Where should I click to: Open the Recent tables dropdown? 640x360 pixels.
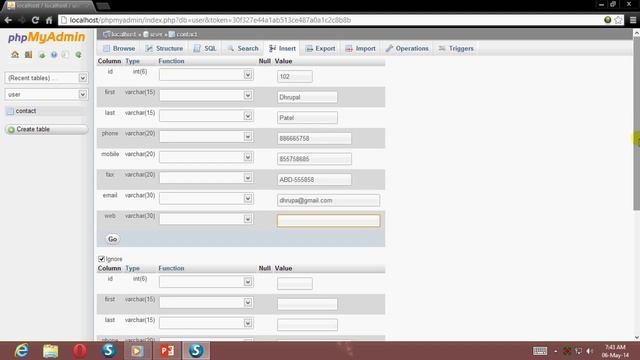(x=46, y=78)
